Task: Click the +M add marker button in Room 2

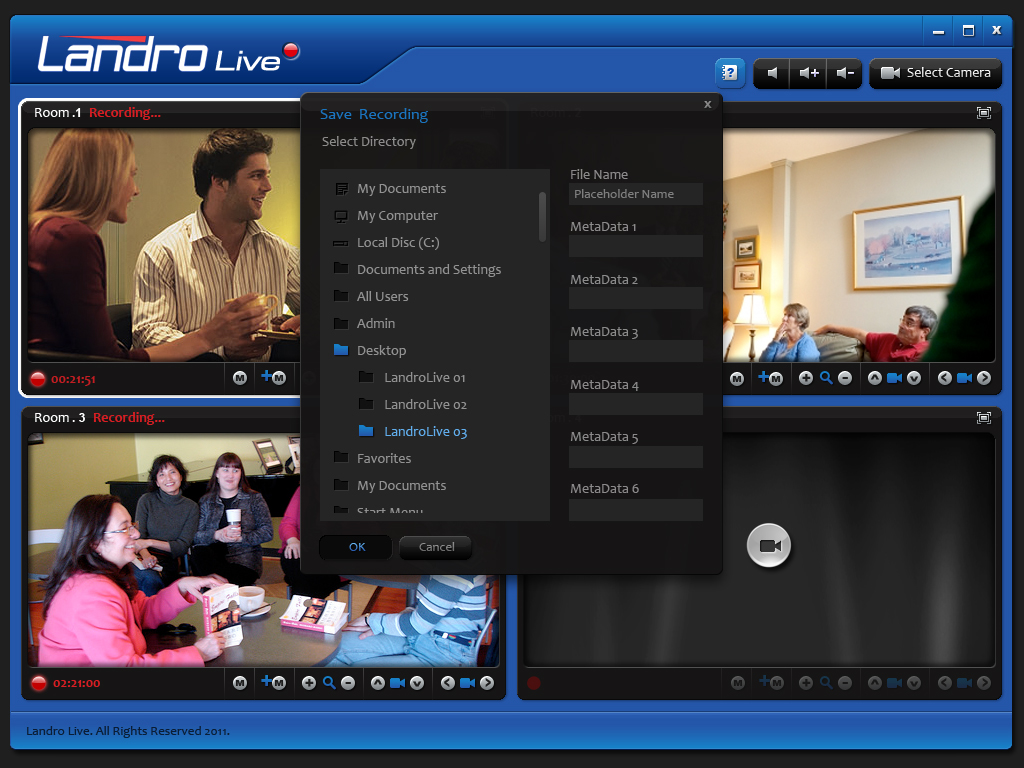Action: click(771, 378)
